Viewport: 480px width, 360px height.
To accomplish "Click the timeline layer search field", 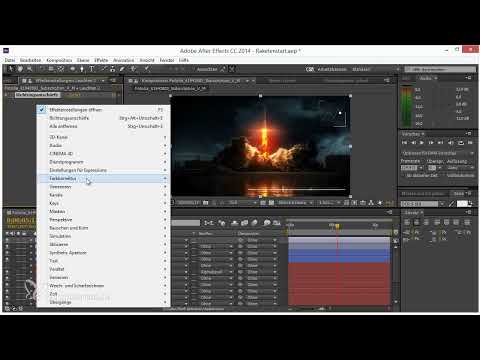I will (186, 223).
